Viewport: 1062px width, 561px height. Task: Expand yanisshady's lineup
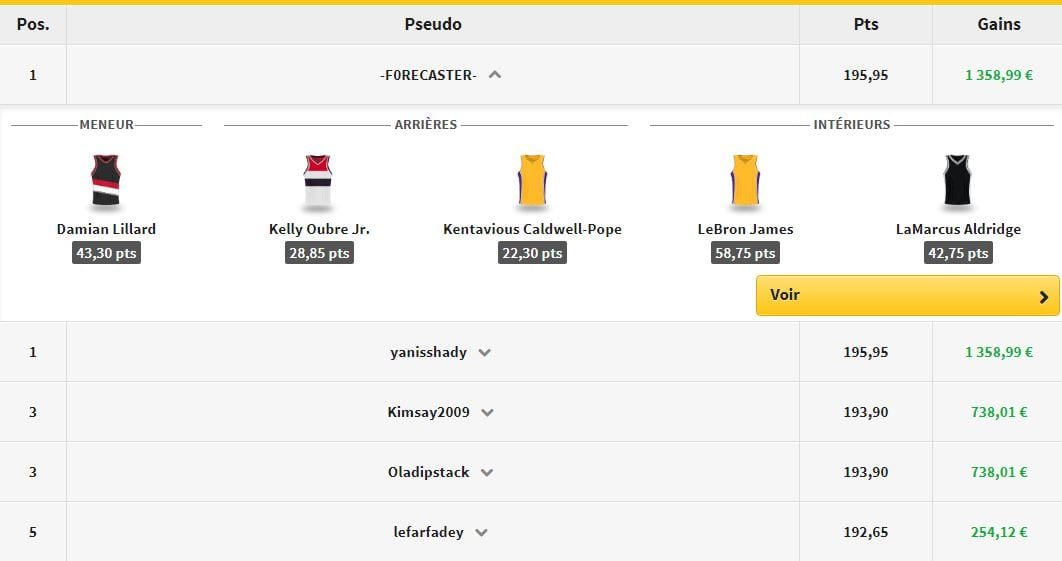pyautogui.click(x=485, y=352)
